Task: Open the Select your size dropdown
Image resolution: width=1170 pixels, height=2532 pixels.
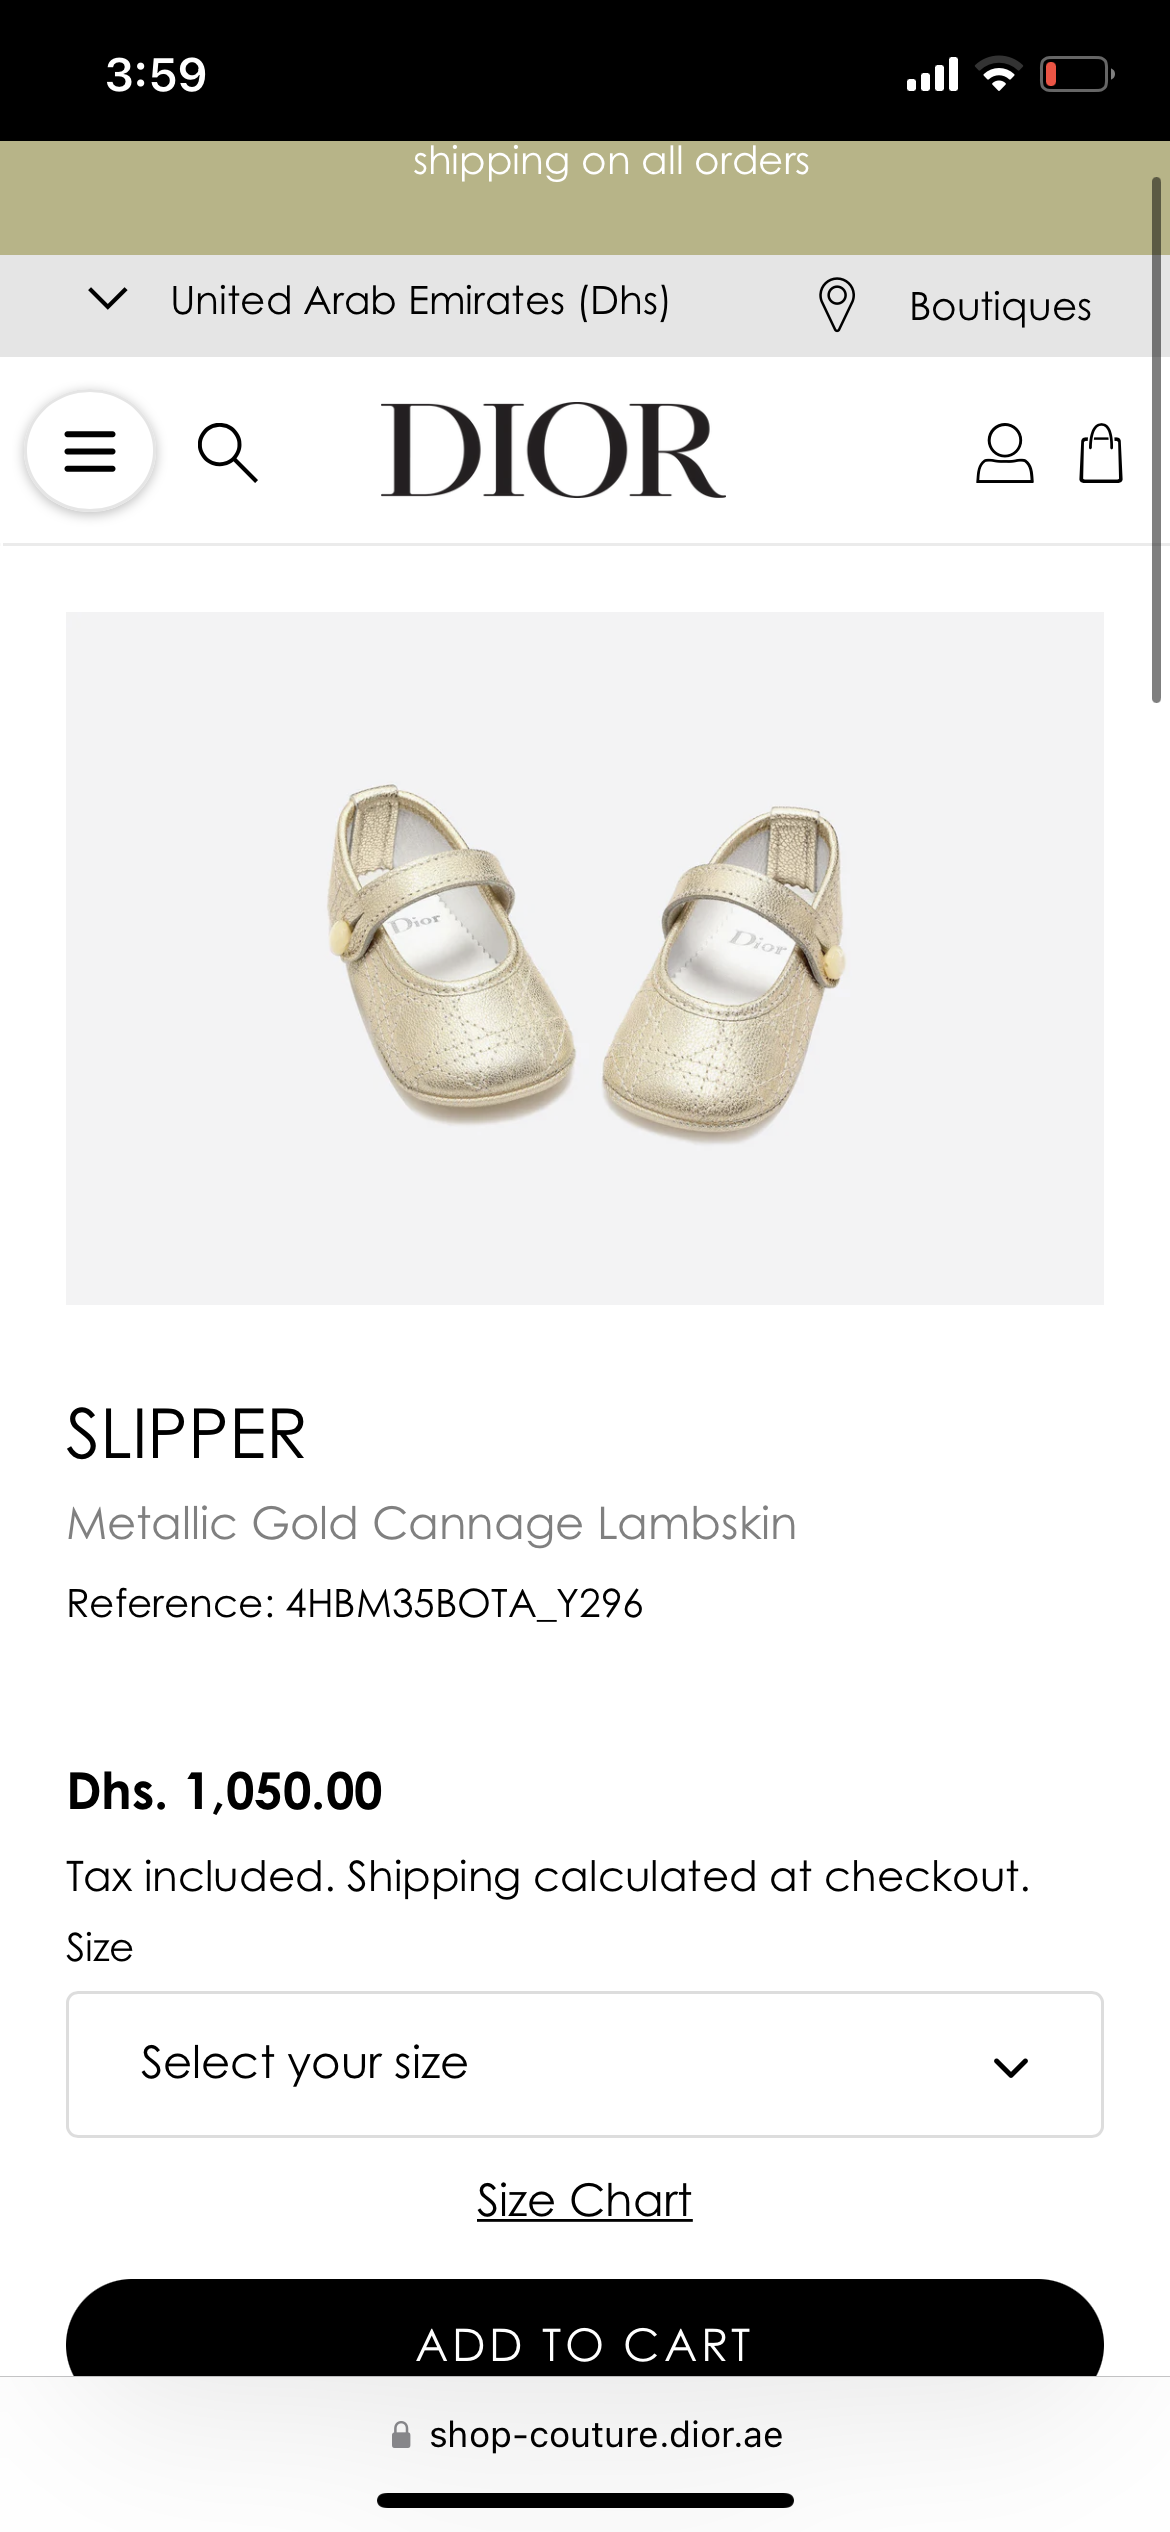Action: pyautogui.click(x=584, y=2064)
